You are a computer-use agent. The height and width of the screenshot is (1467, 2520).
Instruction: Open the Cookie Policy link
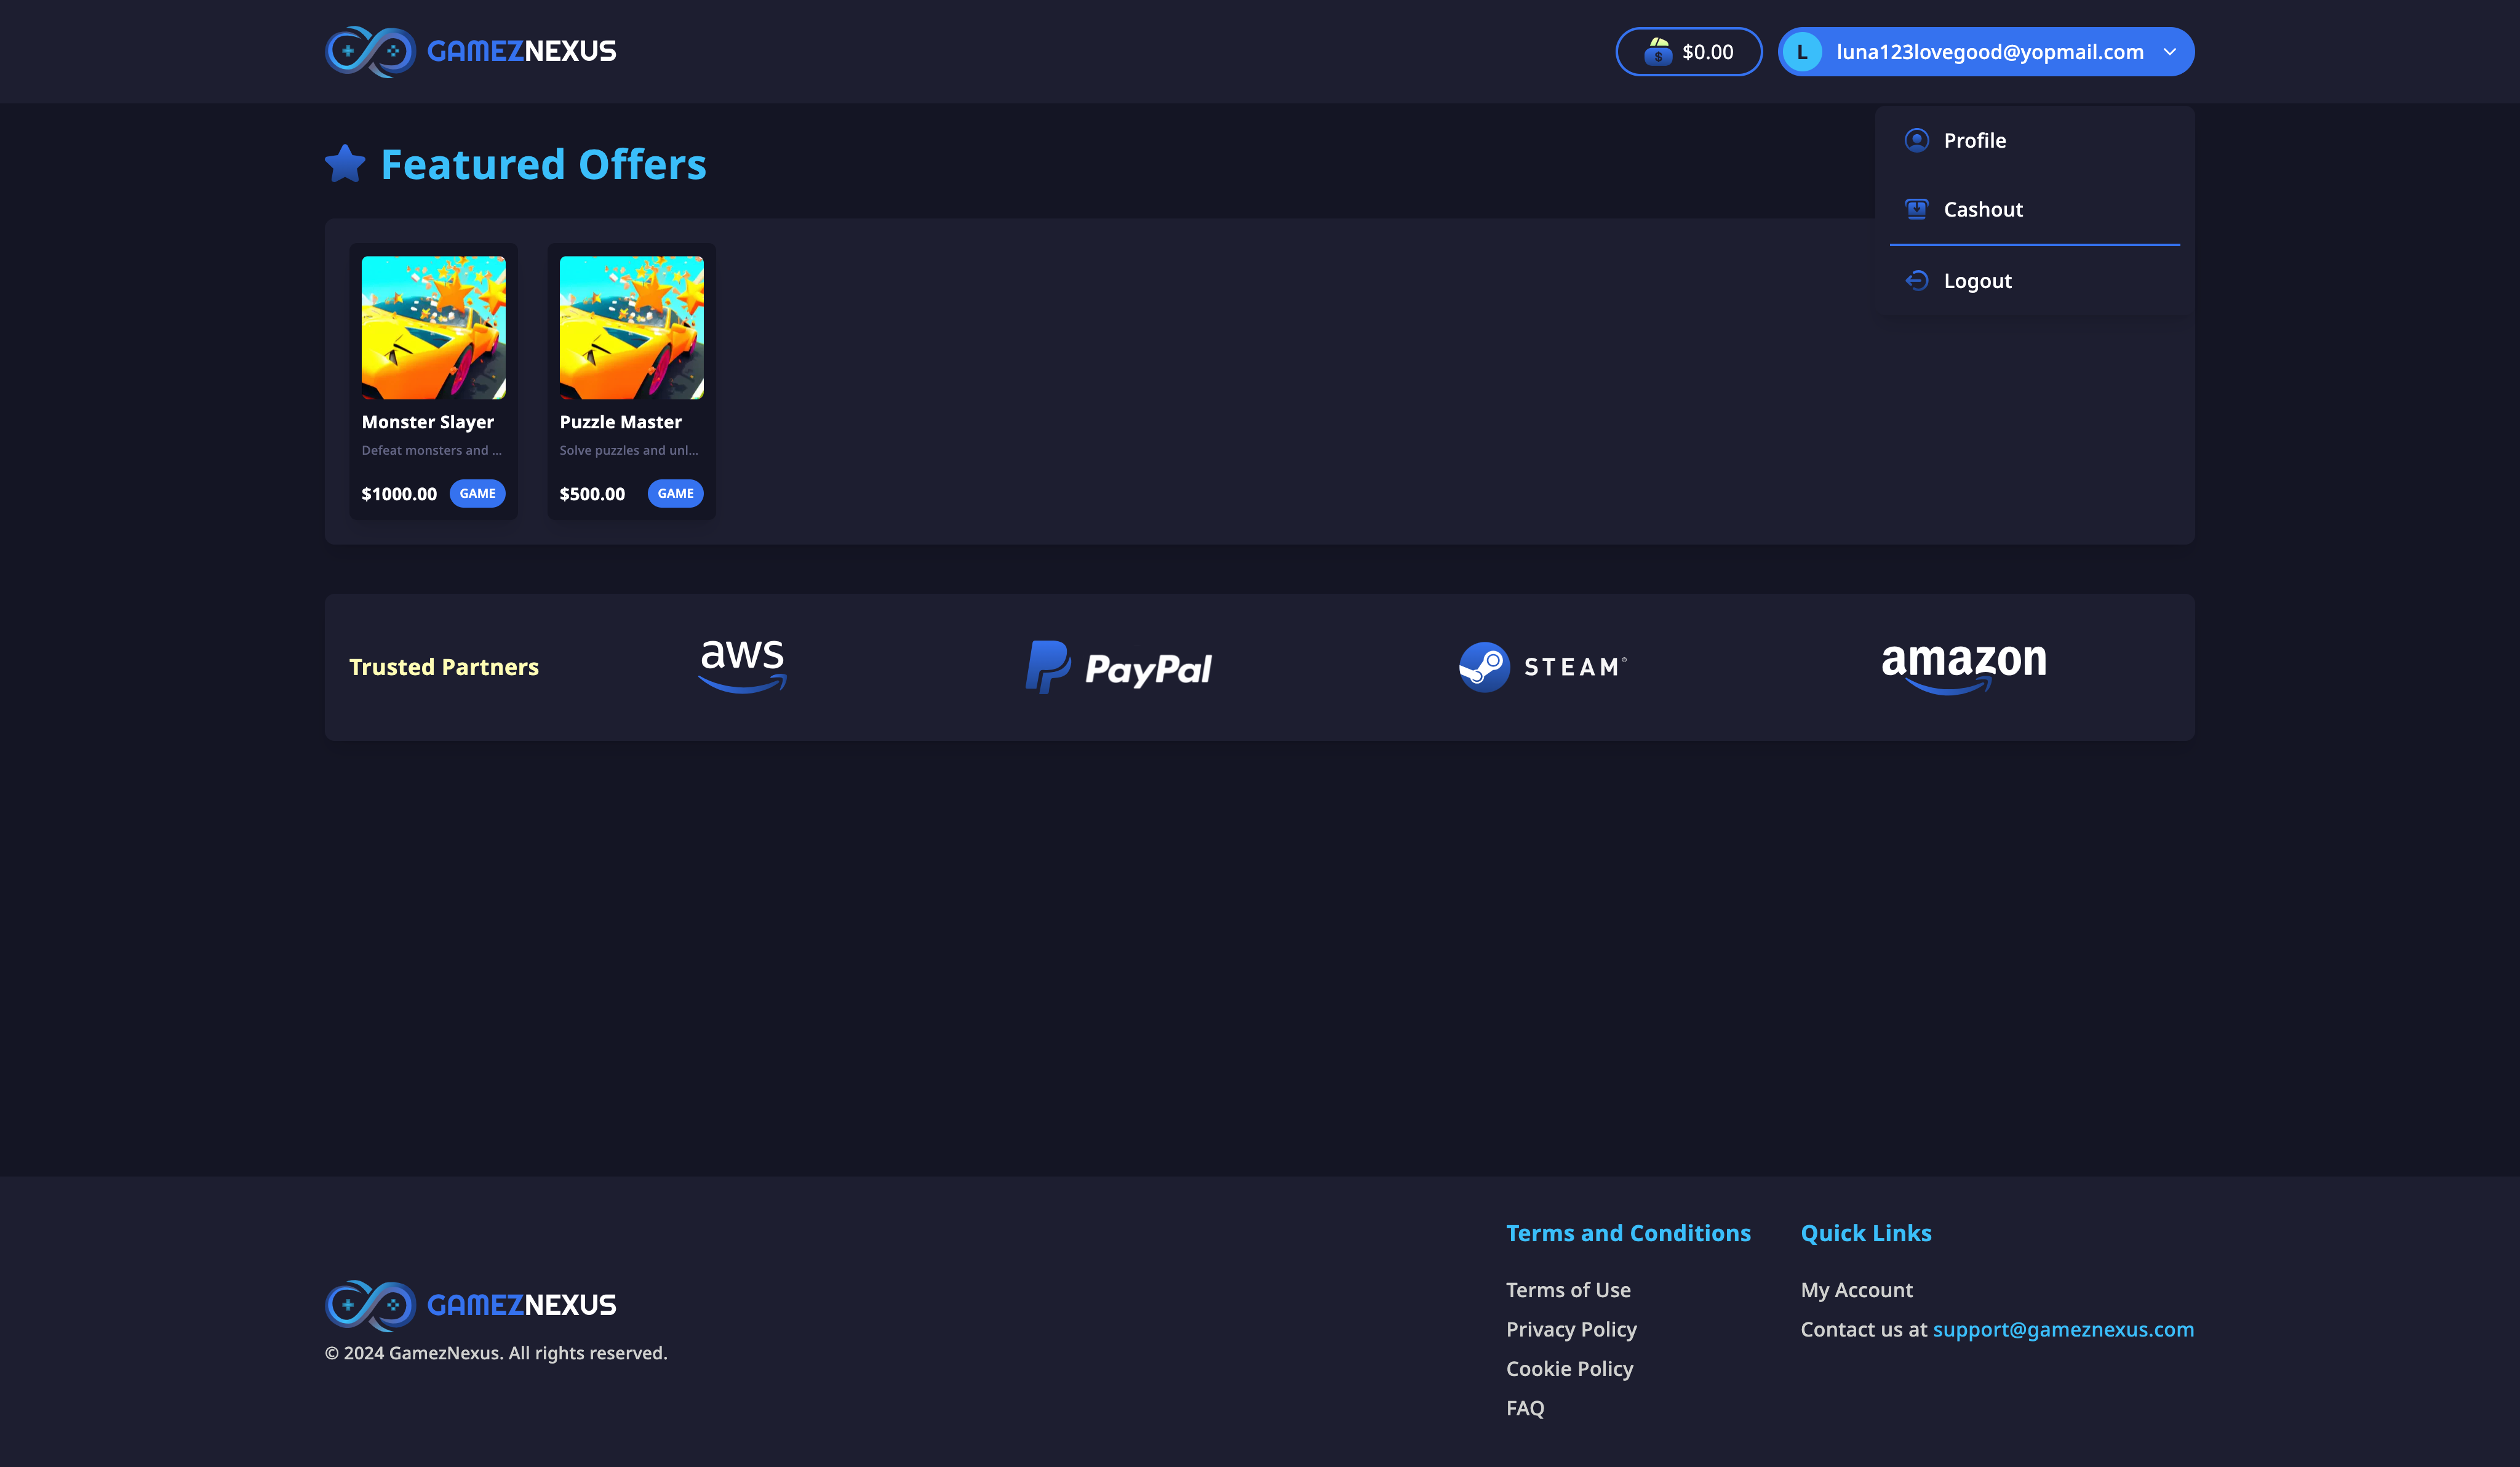point(1569,1369)
